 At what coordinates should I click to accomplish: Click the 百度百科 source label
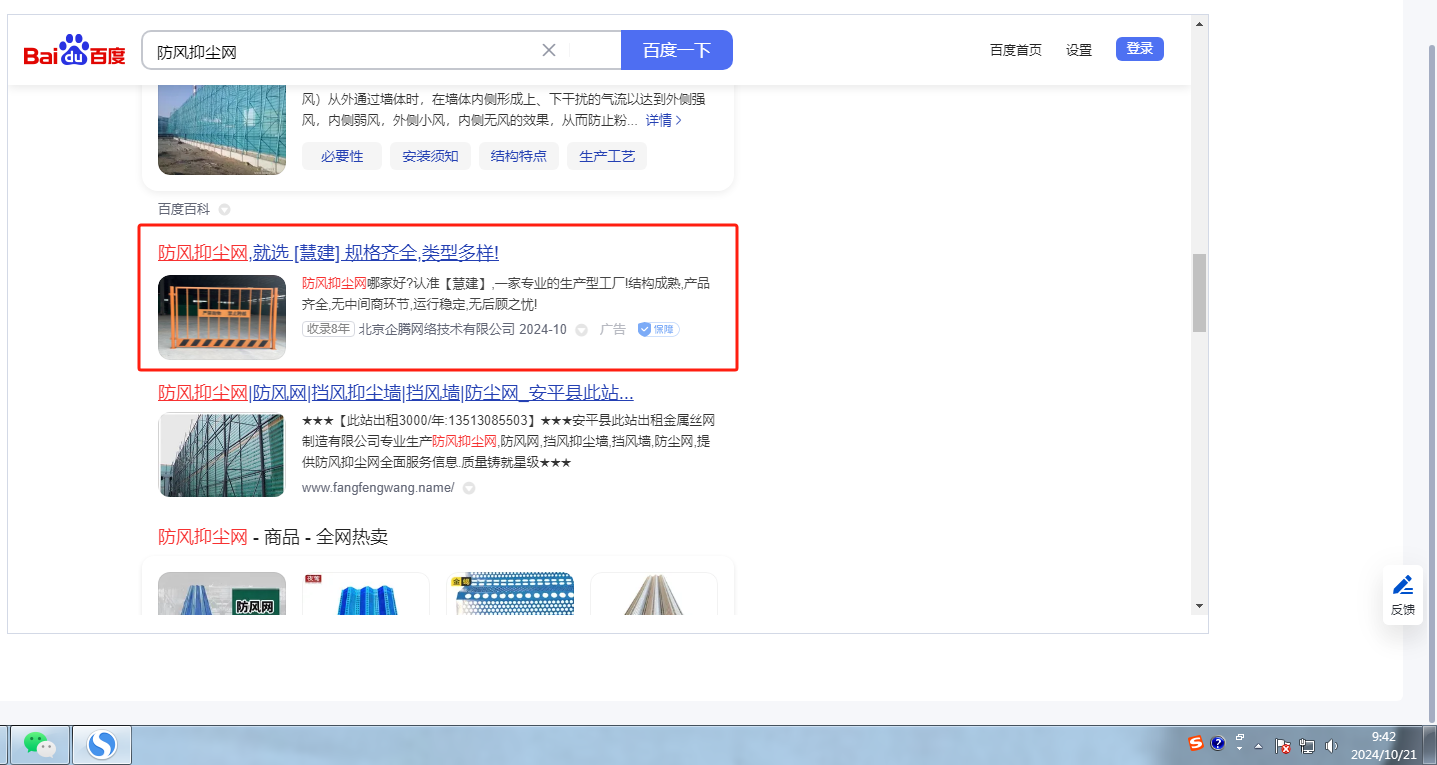(x=184, y=209)
